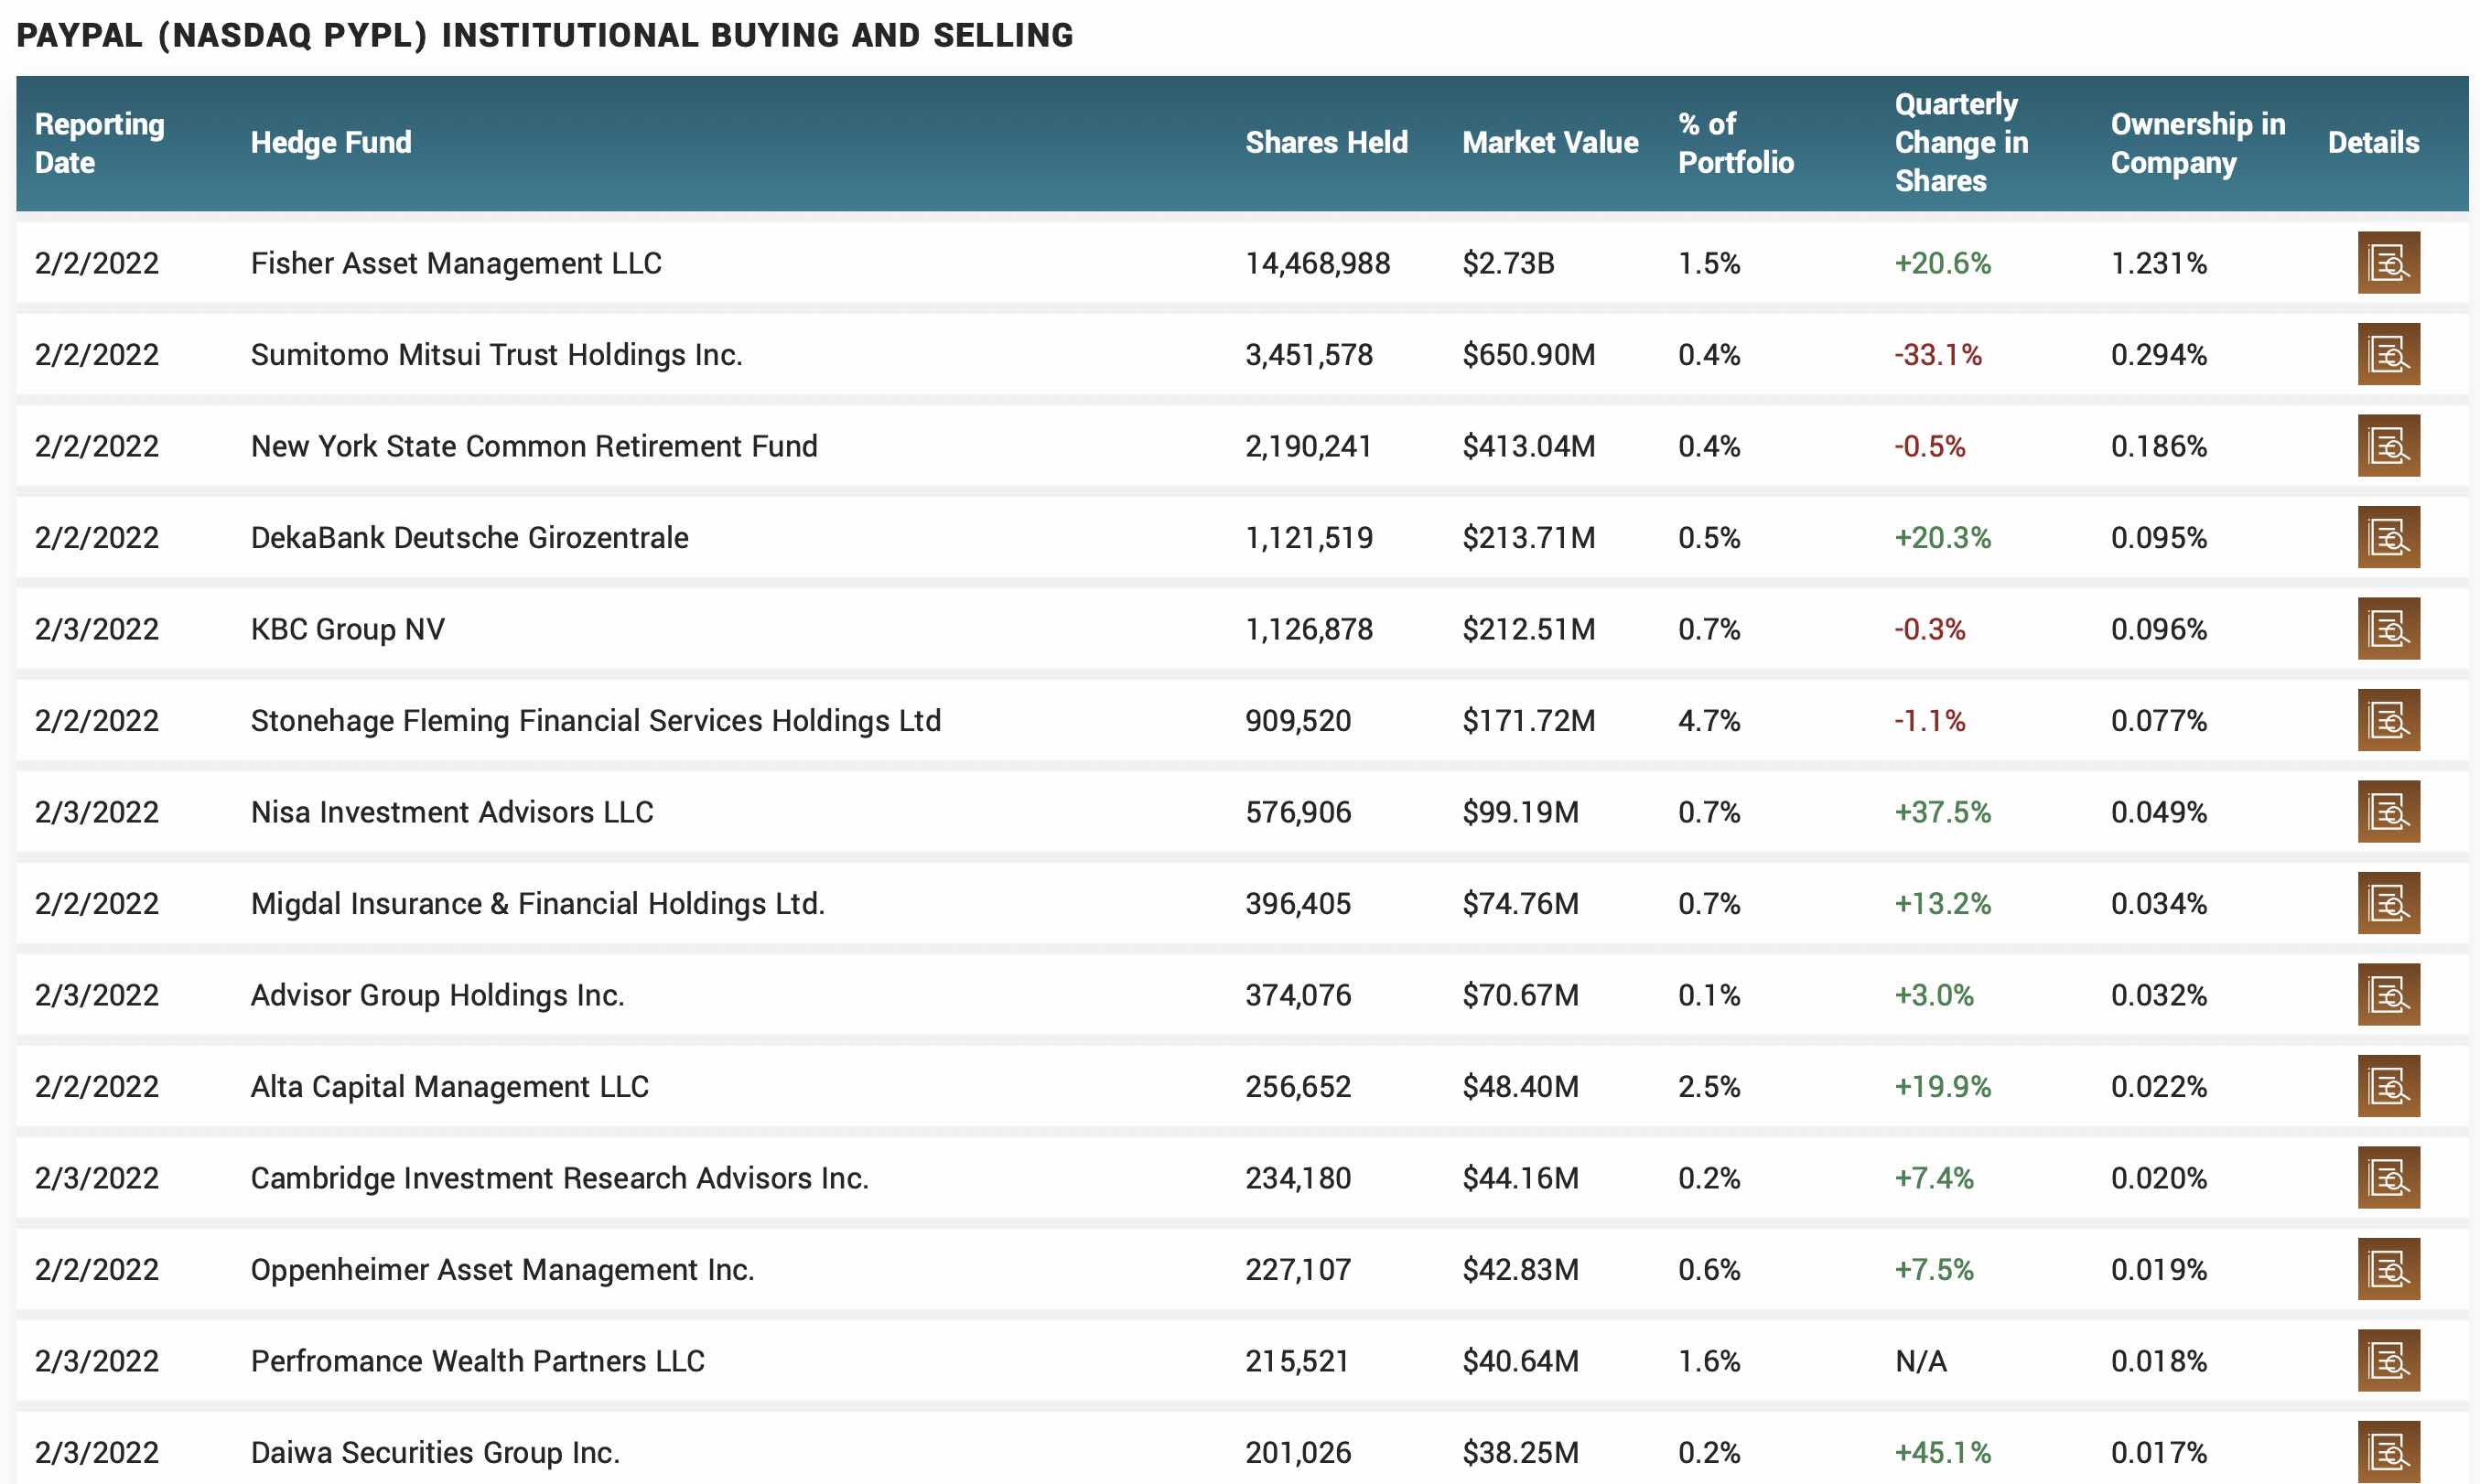This screenshot has height=1484, width=2480.
Task: Open details icon for Alta Capital Management LLC
Action: point(2388,1085)
